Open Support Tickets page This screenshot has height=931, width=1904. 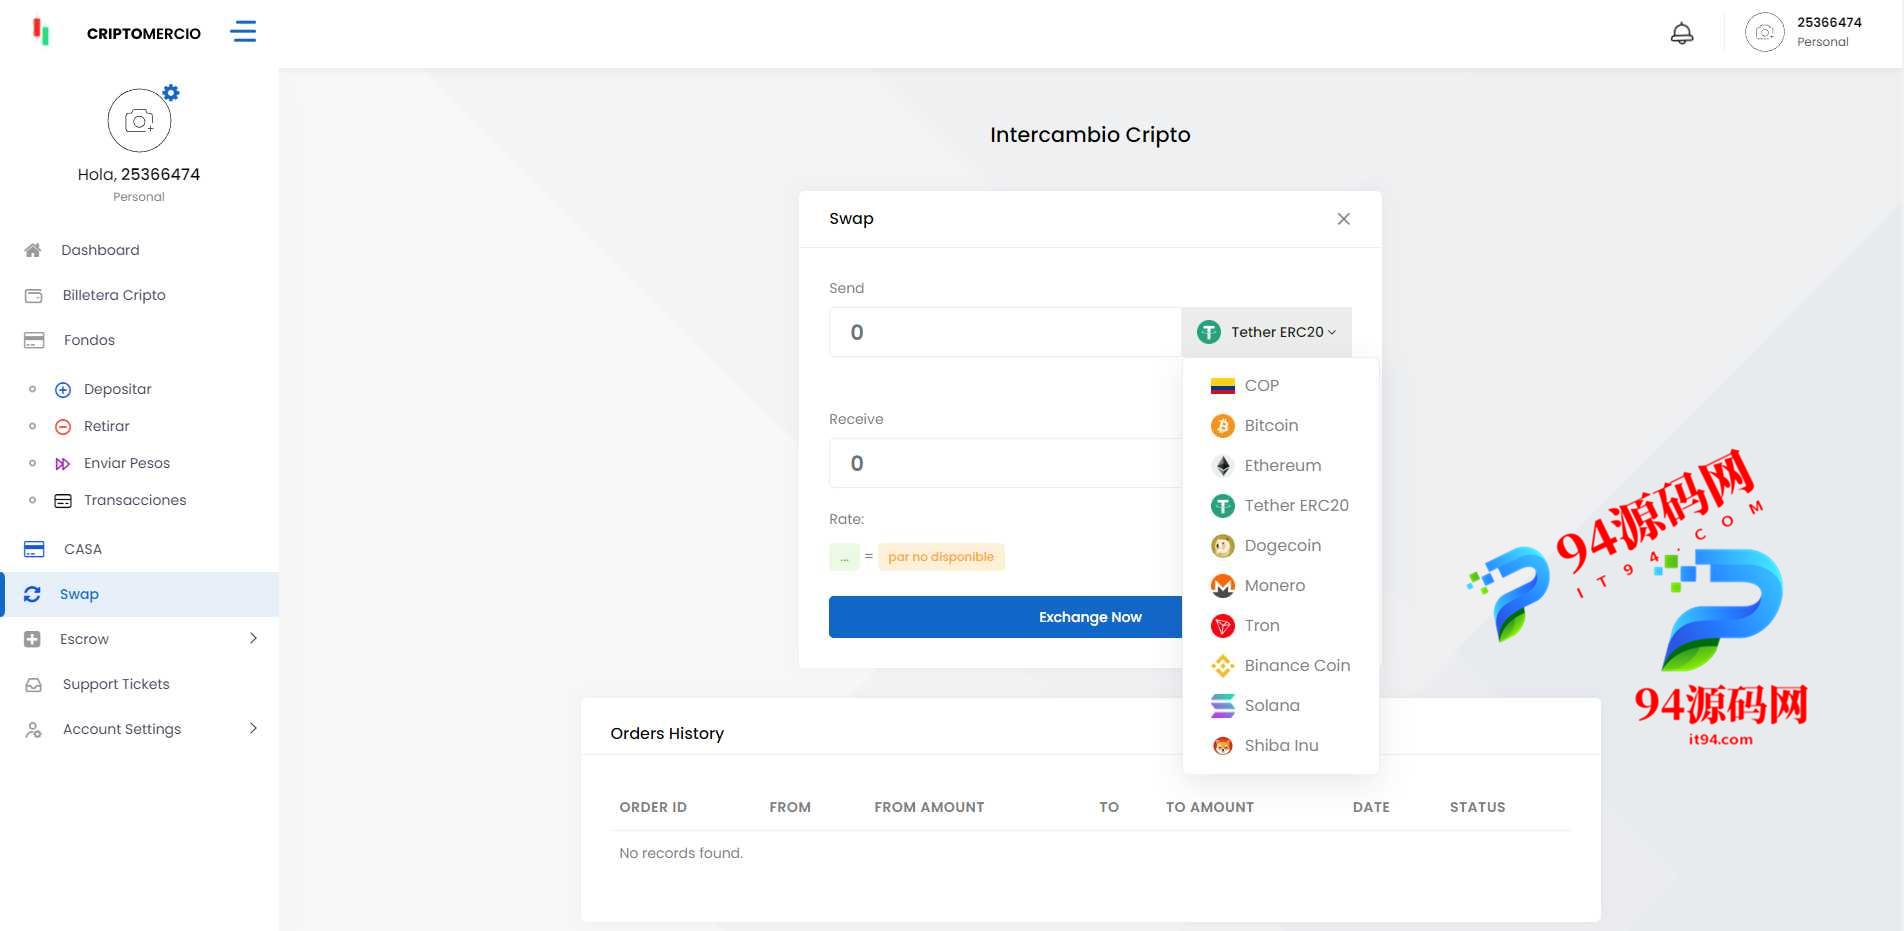point(116,684)
